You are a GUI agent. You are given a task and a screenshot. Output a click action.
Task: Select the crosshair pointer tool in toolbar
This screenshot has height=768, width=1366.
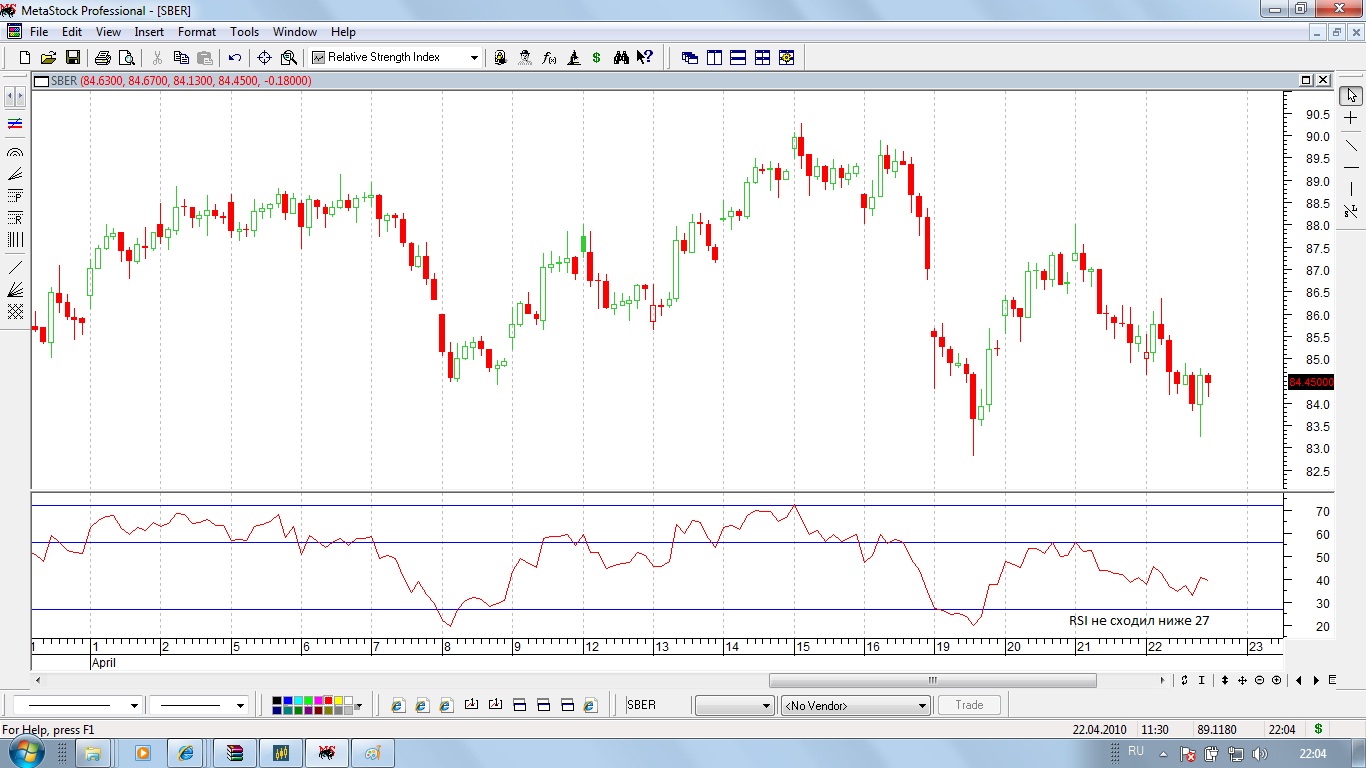[265, 58]
